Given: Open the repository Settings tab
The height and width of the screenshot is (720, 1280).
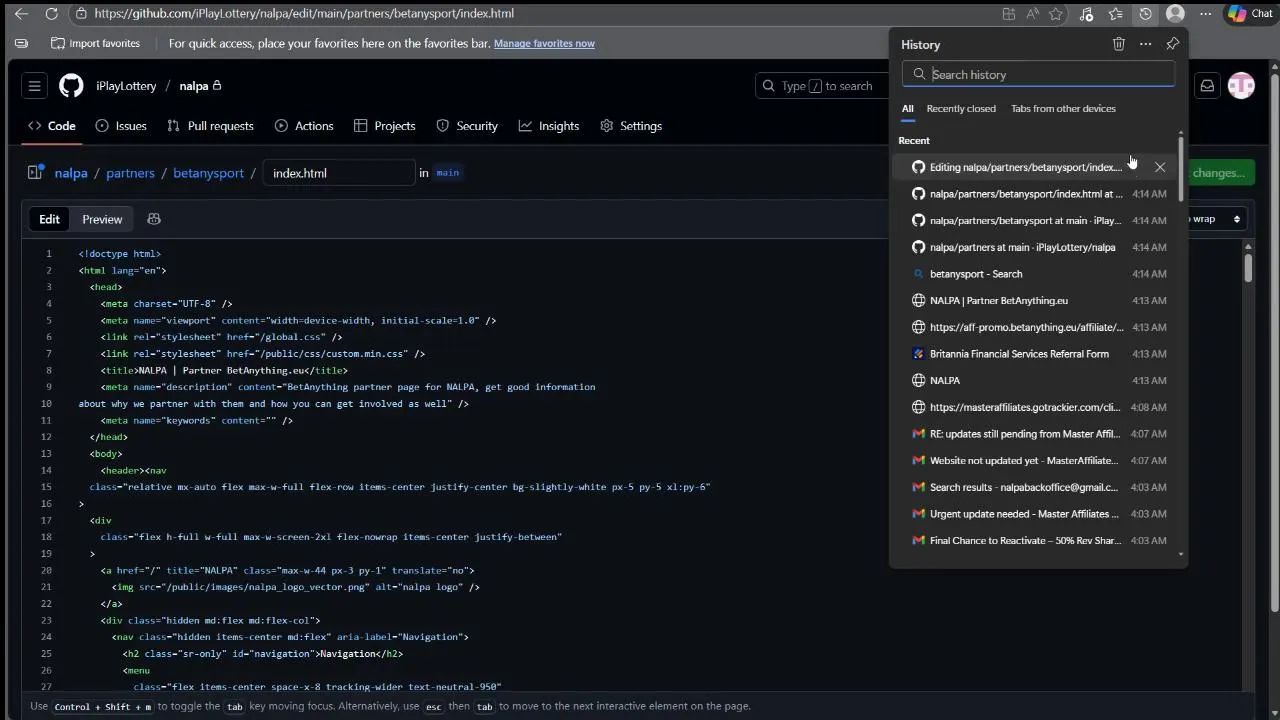Looking at the screenshot, I should (x=631, y=126).
